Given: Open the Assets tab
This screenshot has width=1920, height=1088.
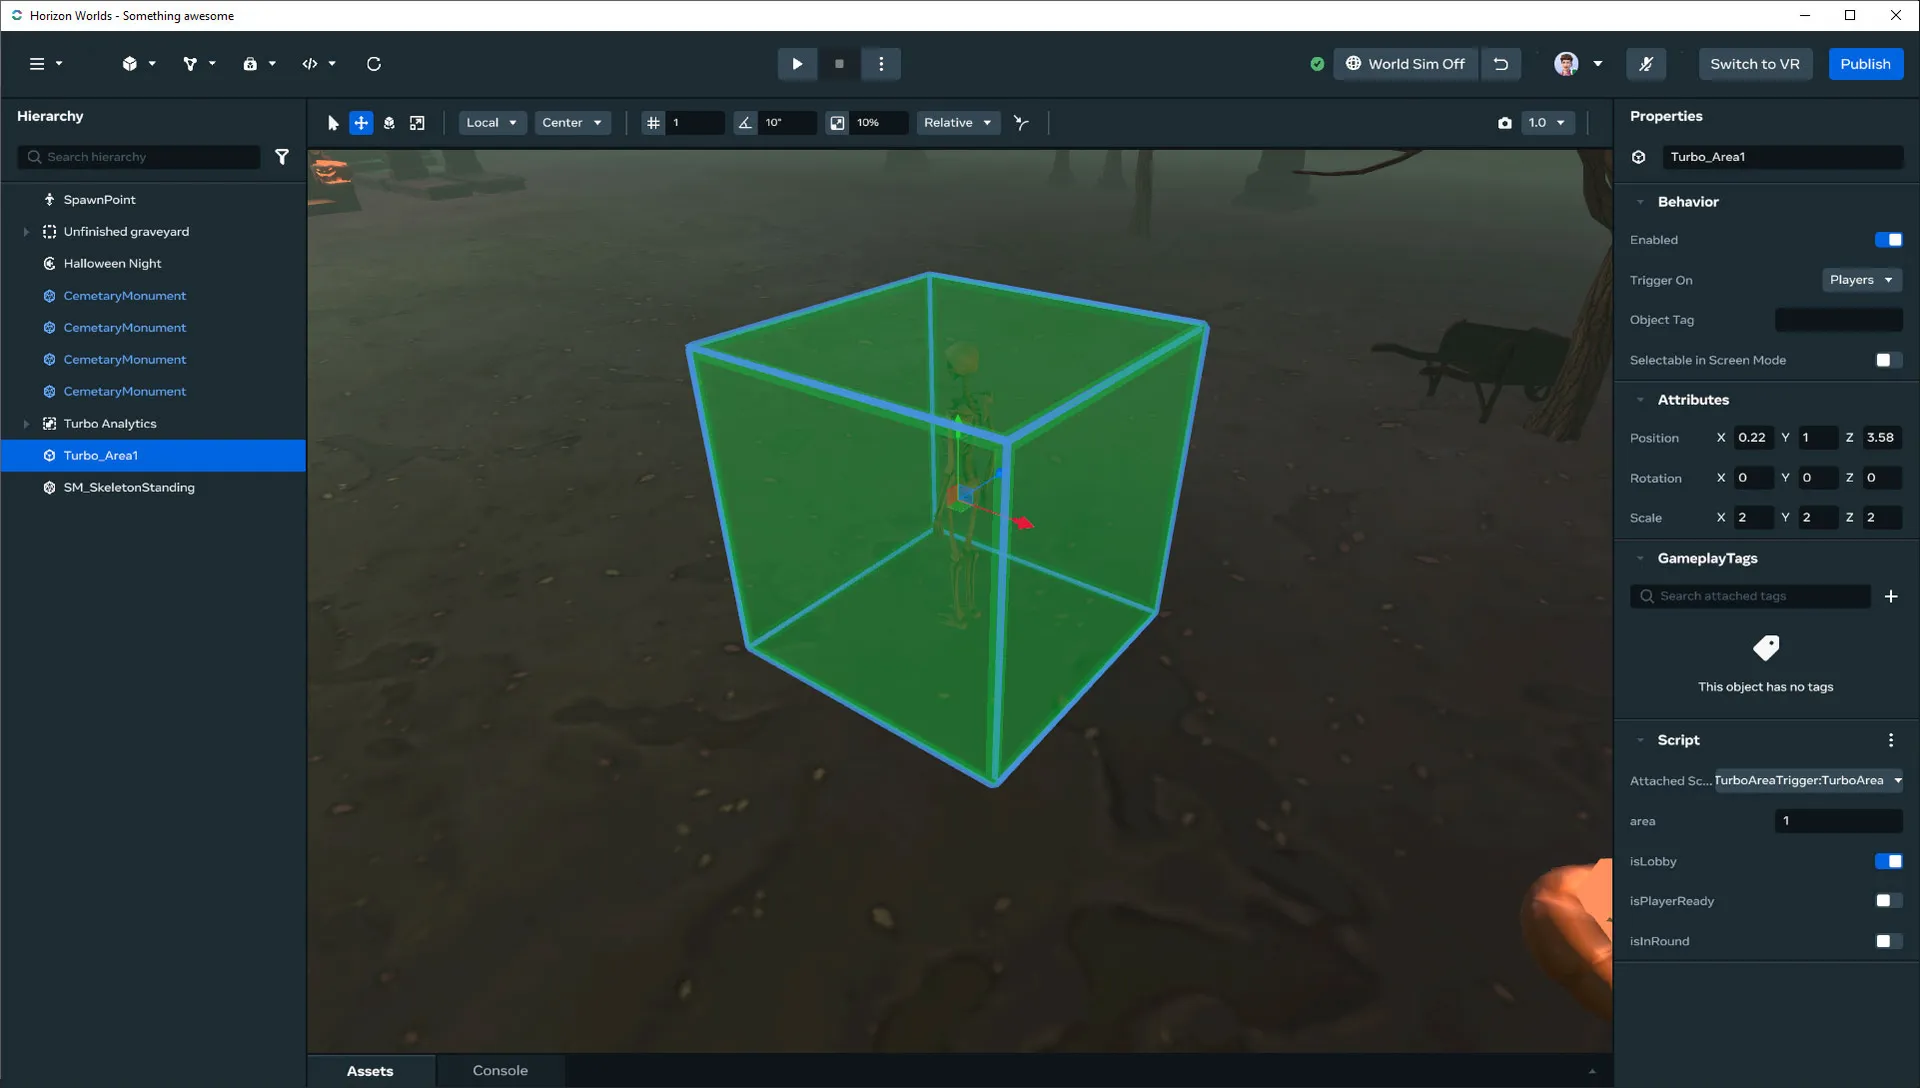Looking at the screenshot, I should 369,1070.
